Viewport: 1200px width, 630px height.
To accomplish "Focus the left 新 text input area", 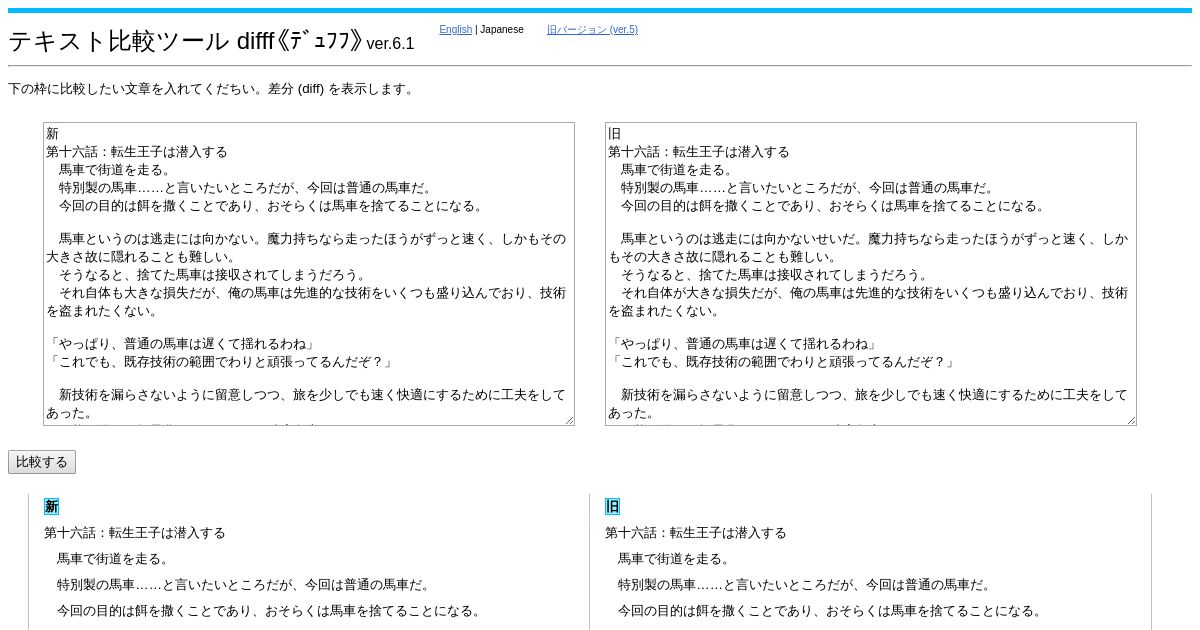I will 309,274.
